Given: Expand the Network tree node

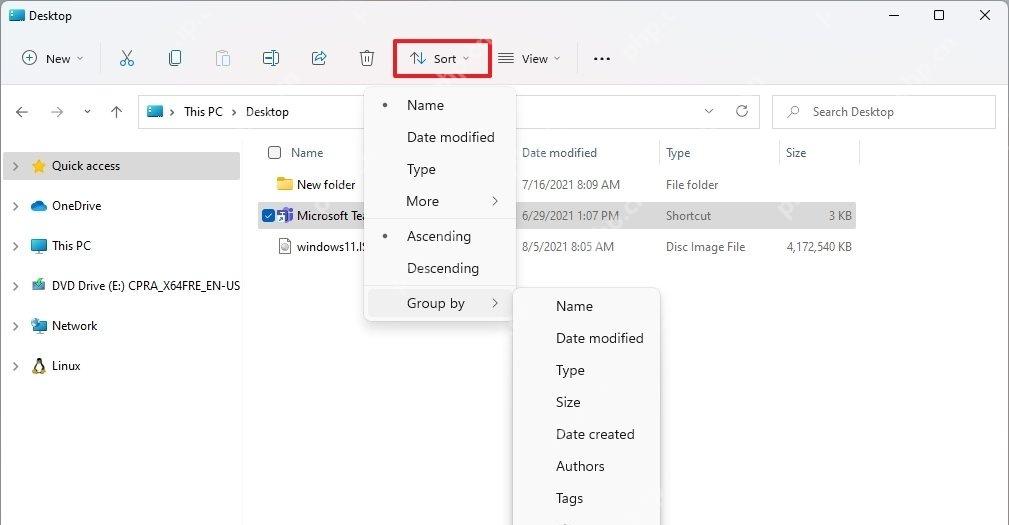Looking at the screenshot, I should click(x=15, y=326).
